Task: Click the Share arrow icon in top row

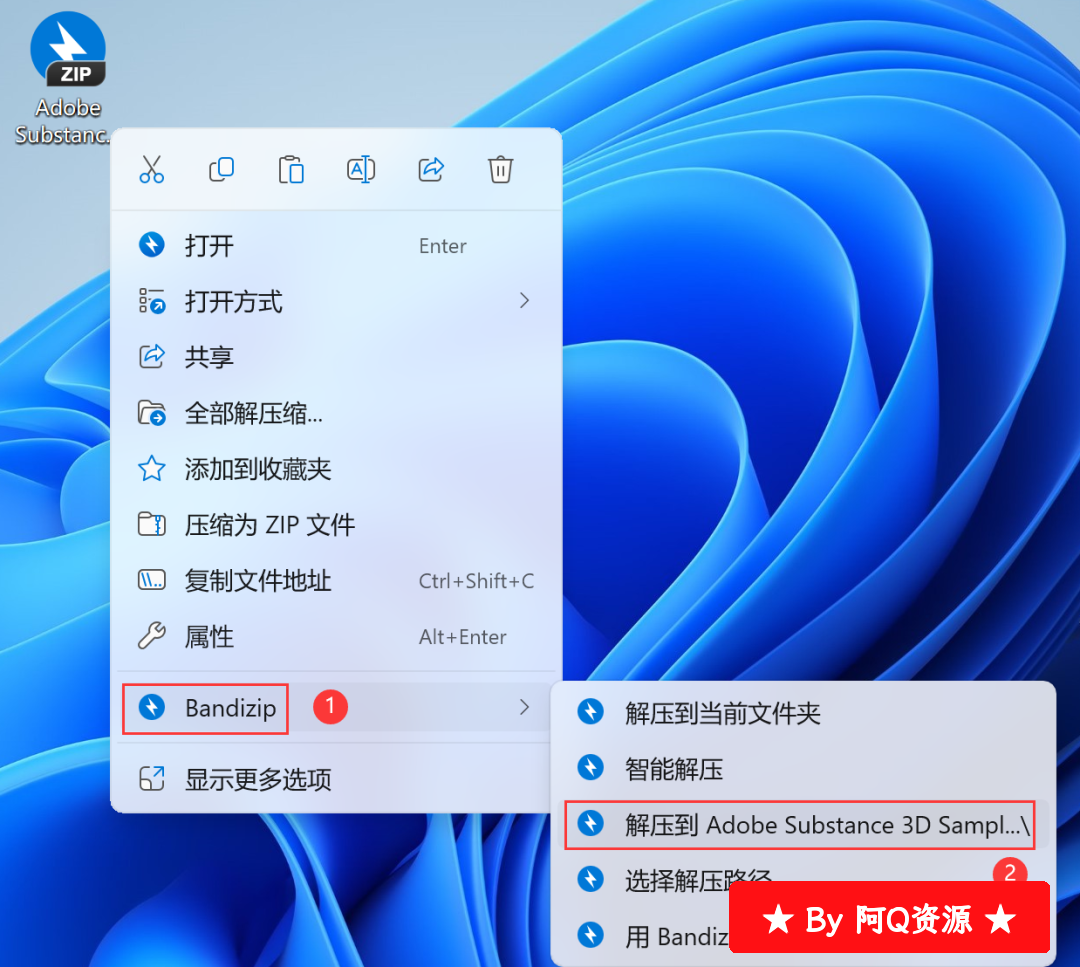Action: click(430, 170)
